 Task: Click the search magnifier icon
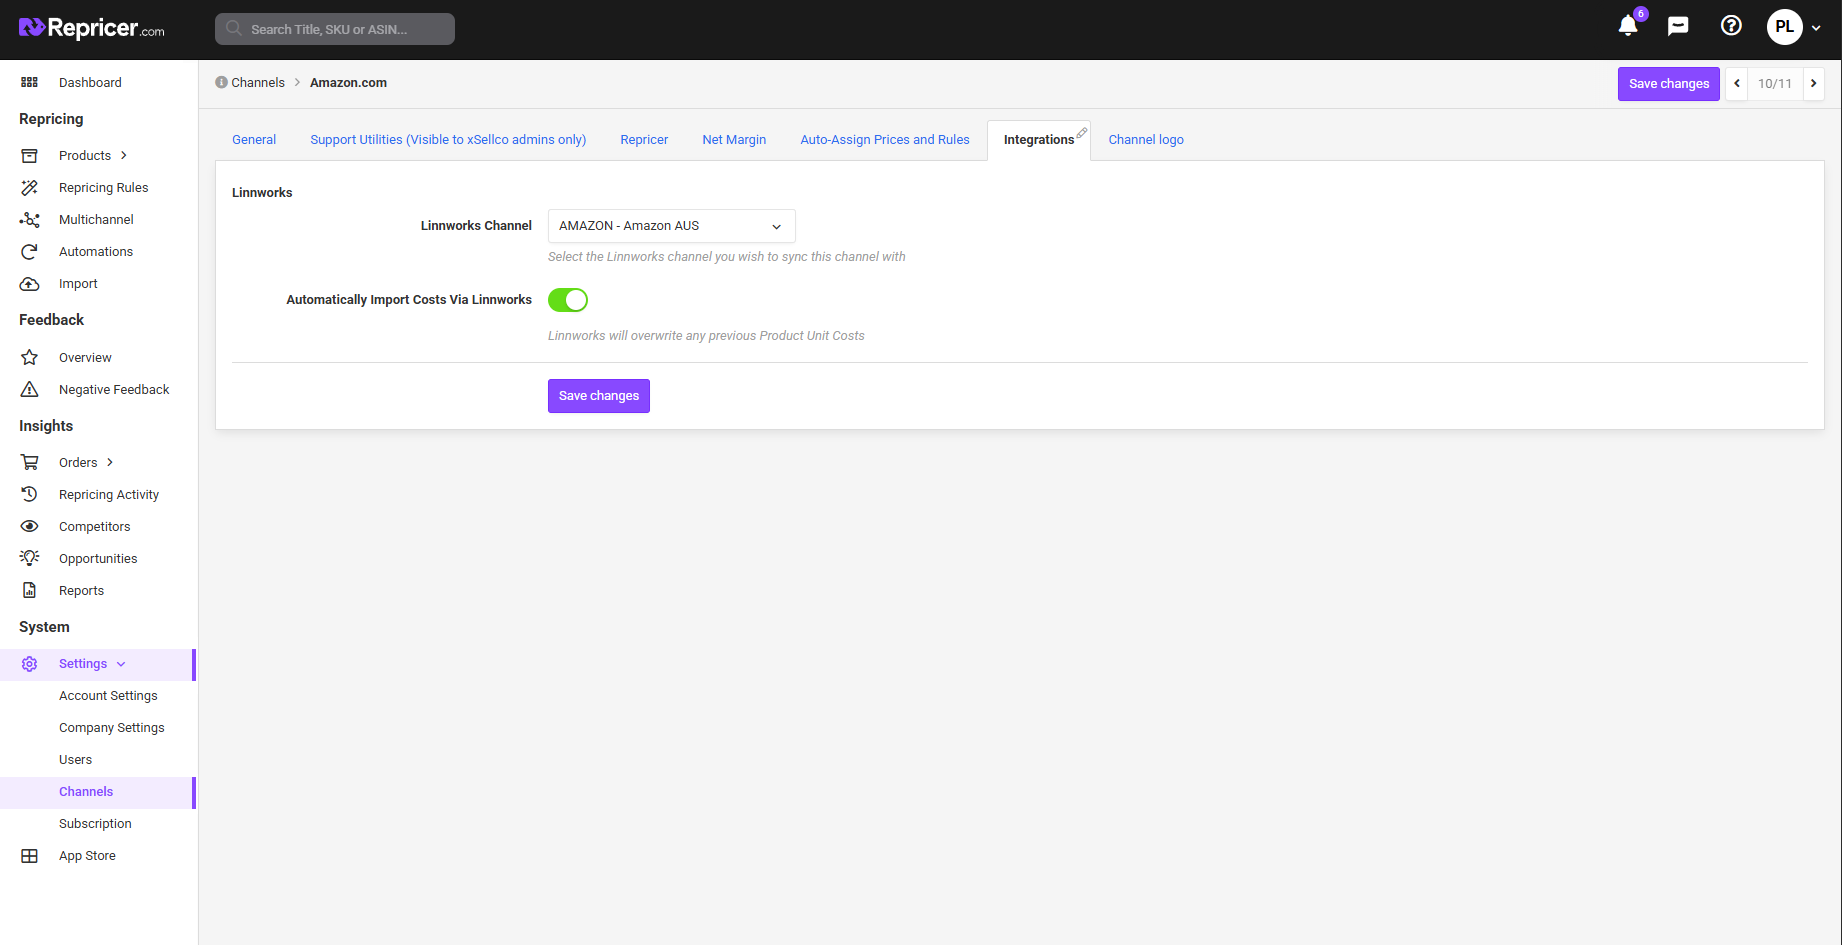234,28
